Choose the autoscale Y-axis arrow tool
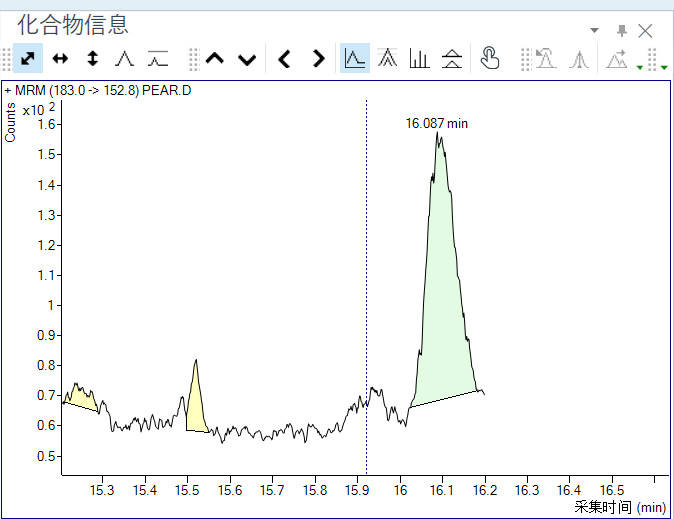Viewport: 674px width, 519px height. [92, 58]
